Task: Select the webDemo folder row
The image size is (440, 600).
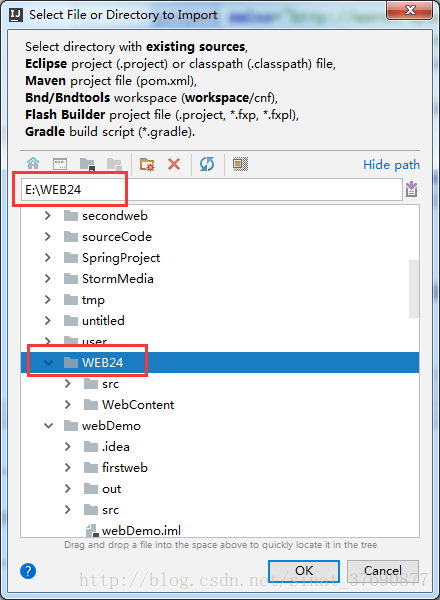Action: [220, 426]
